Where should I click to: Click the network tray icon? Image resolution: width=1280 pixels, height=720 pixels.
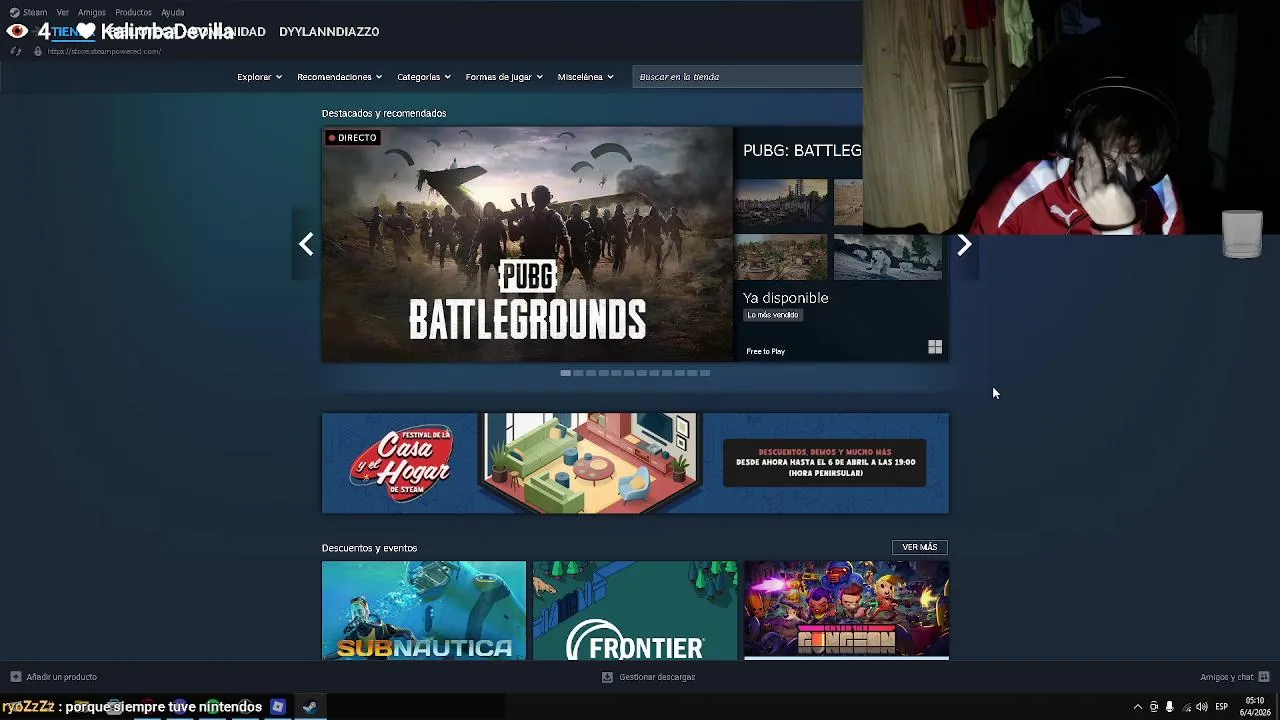point(1185,707)
